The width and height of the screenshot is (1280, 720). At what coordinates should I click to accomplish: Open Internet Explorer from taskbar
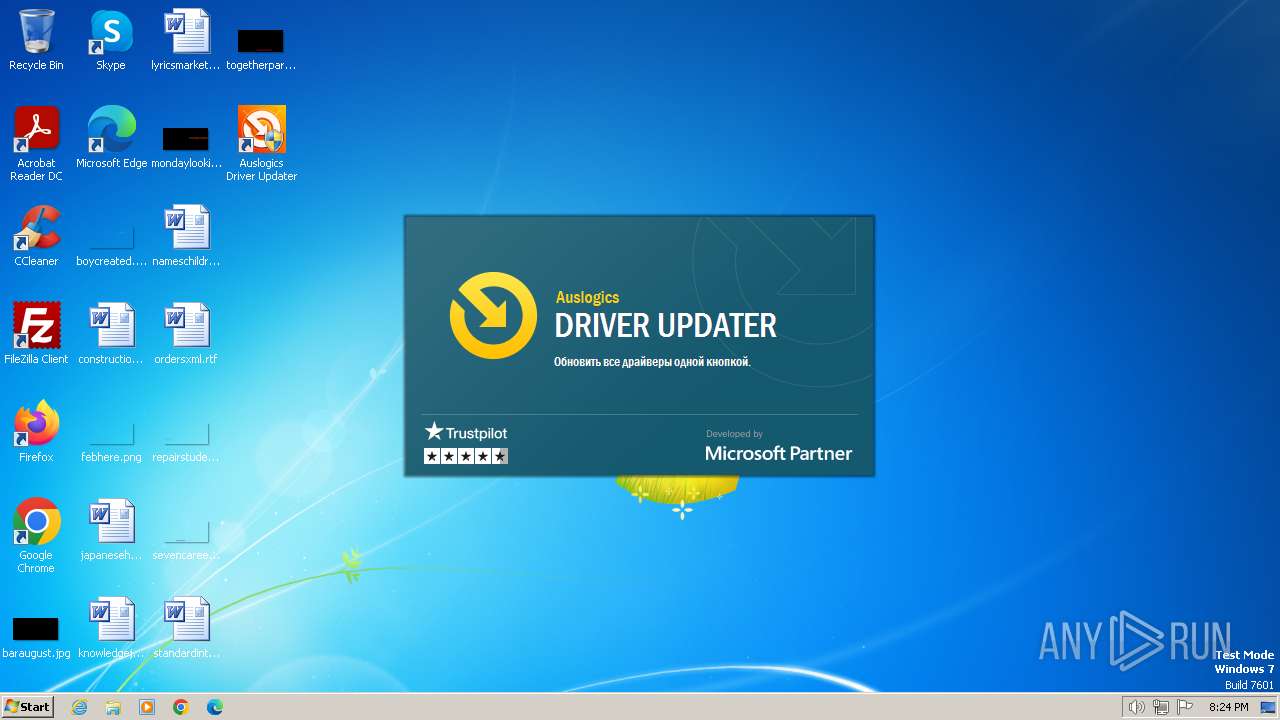coord(79,707)
